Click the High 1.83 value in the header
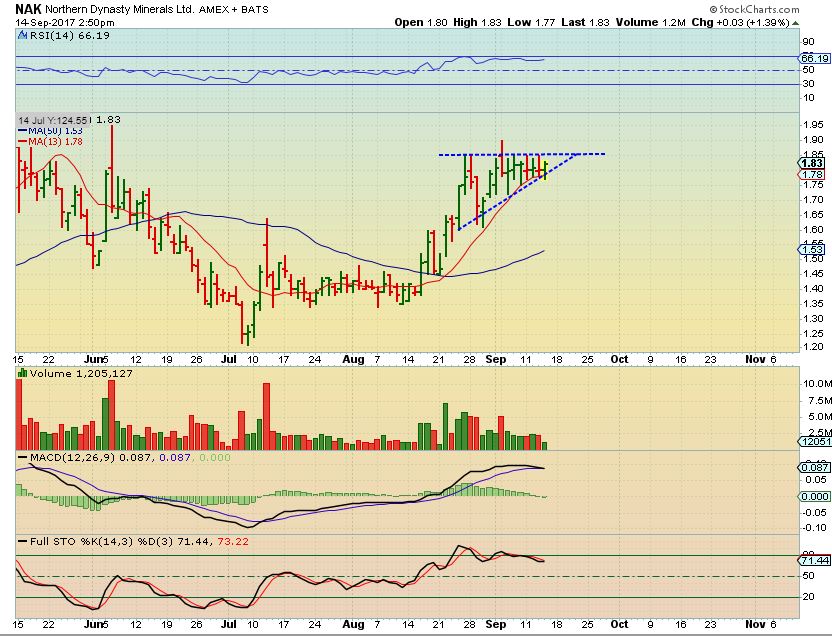This screenshot has height=636, width=832. pos(477,22)
